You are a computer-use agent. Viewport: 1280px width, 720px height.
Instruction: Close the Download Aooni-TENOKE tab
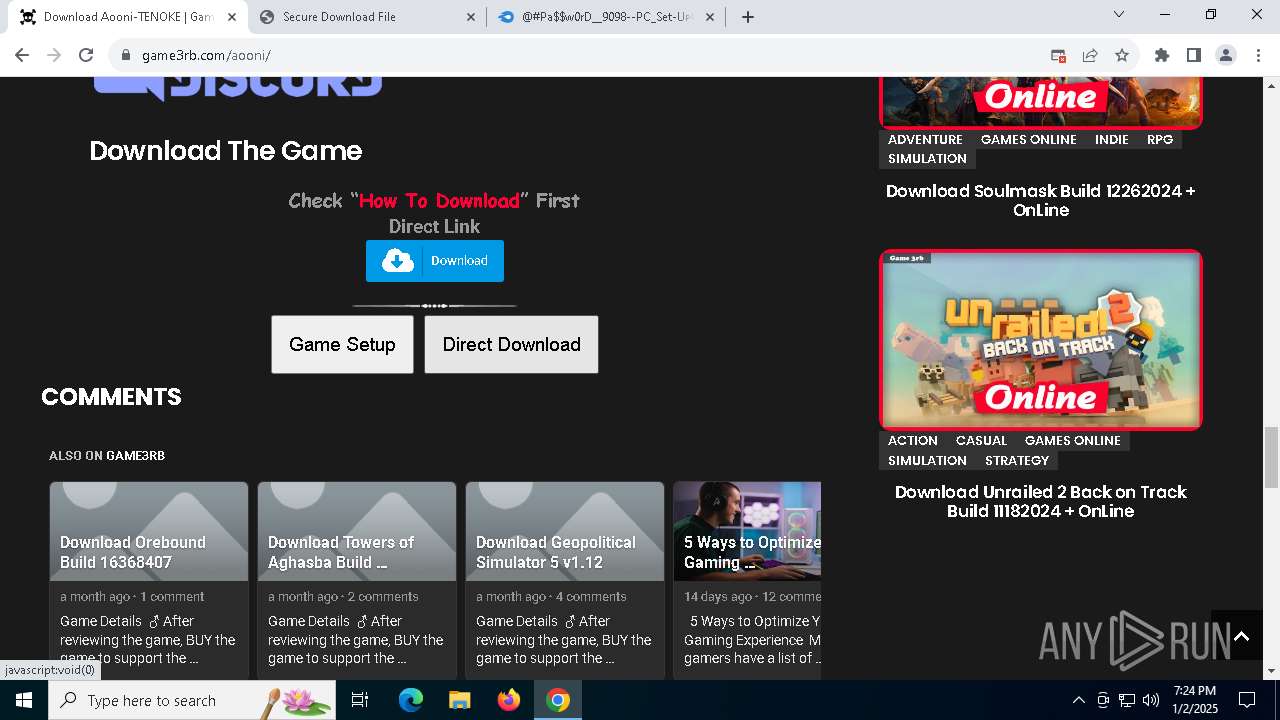click(x=232, y=16)
